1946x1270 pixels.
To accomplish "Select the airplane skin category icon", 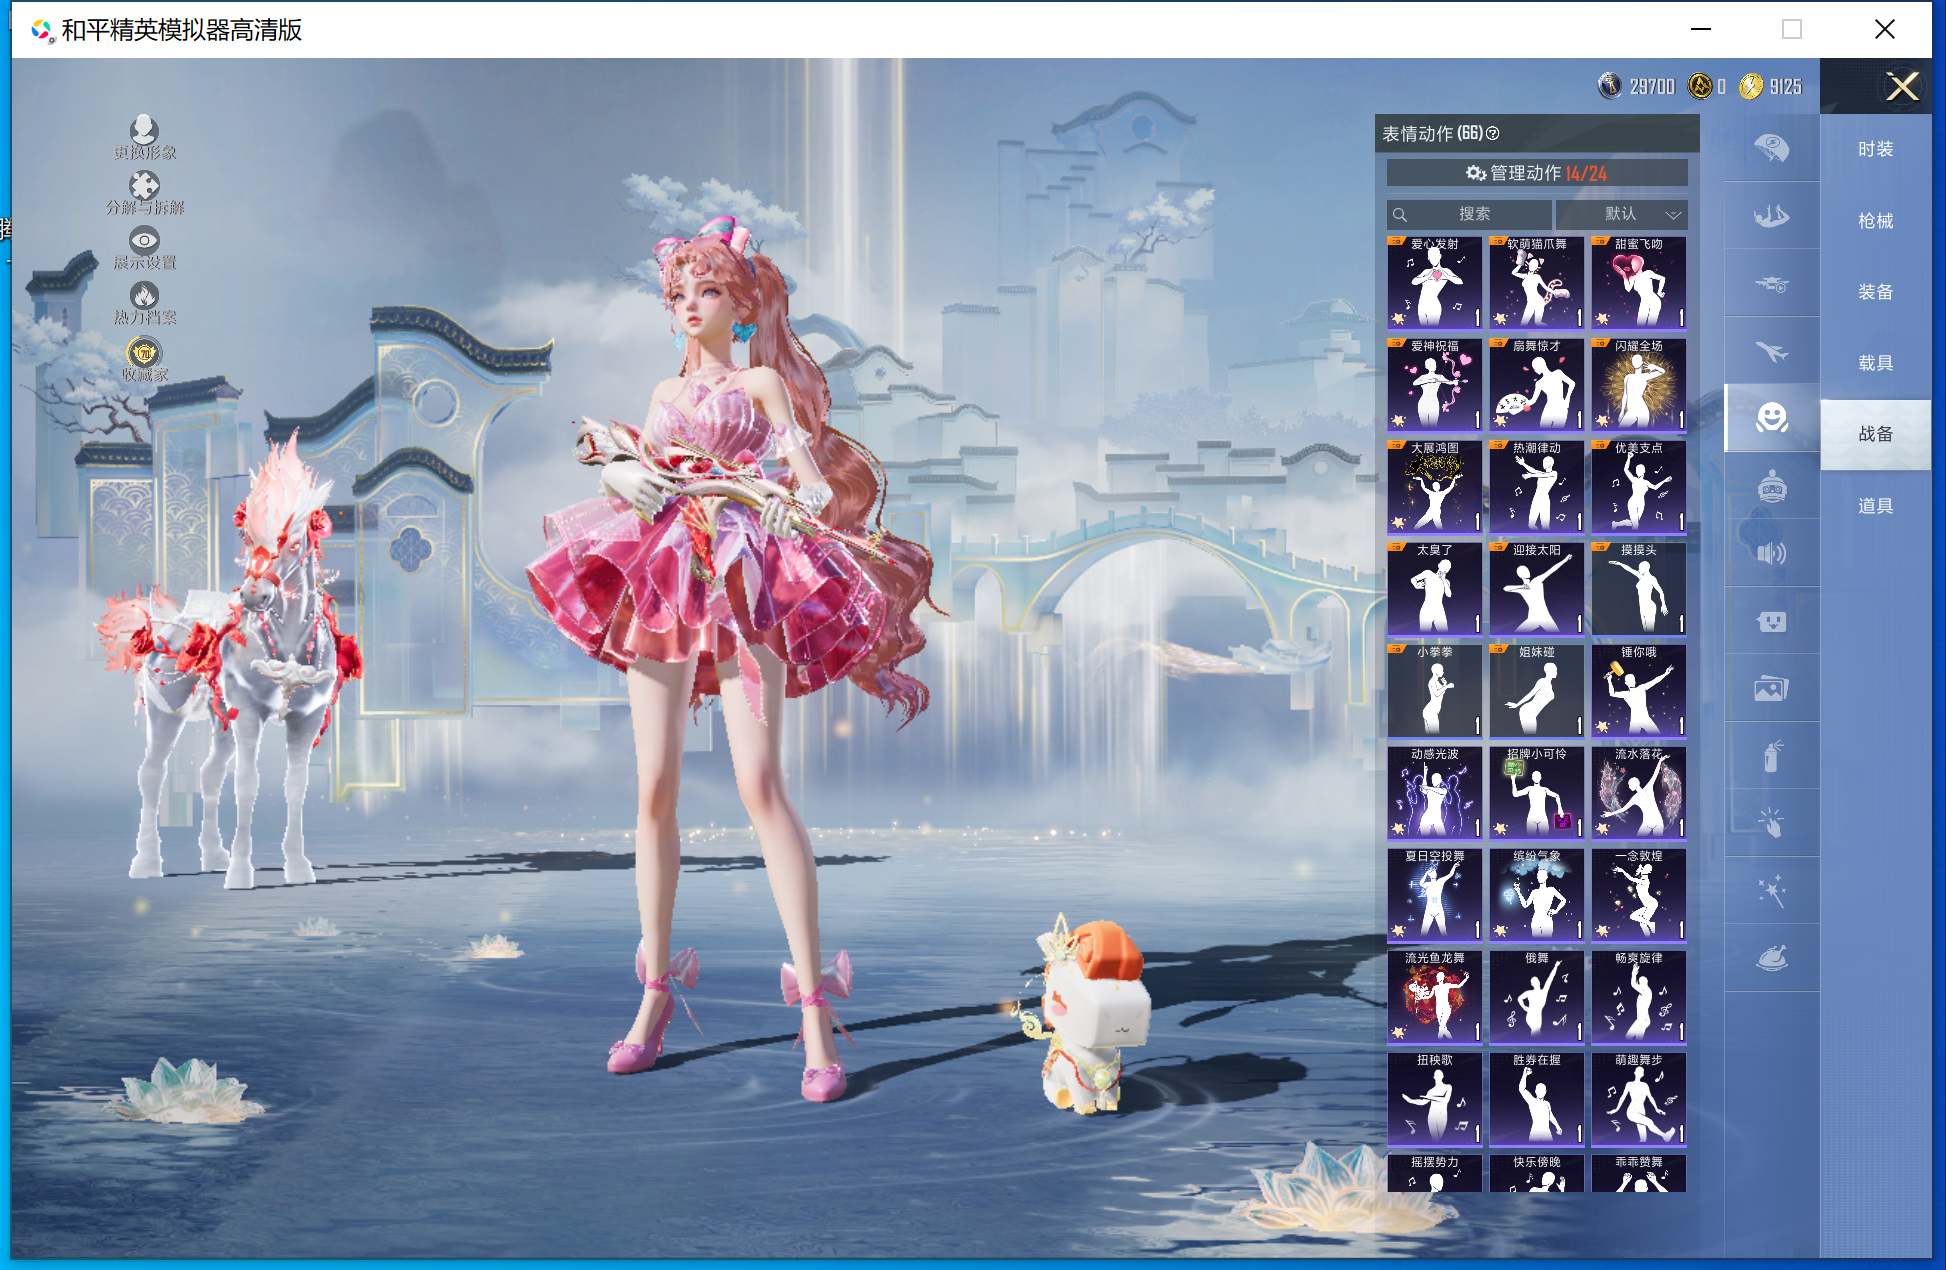I will tap(1771, 351).
